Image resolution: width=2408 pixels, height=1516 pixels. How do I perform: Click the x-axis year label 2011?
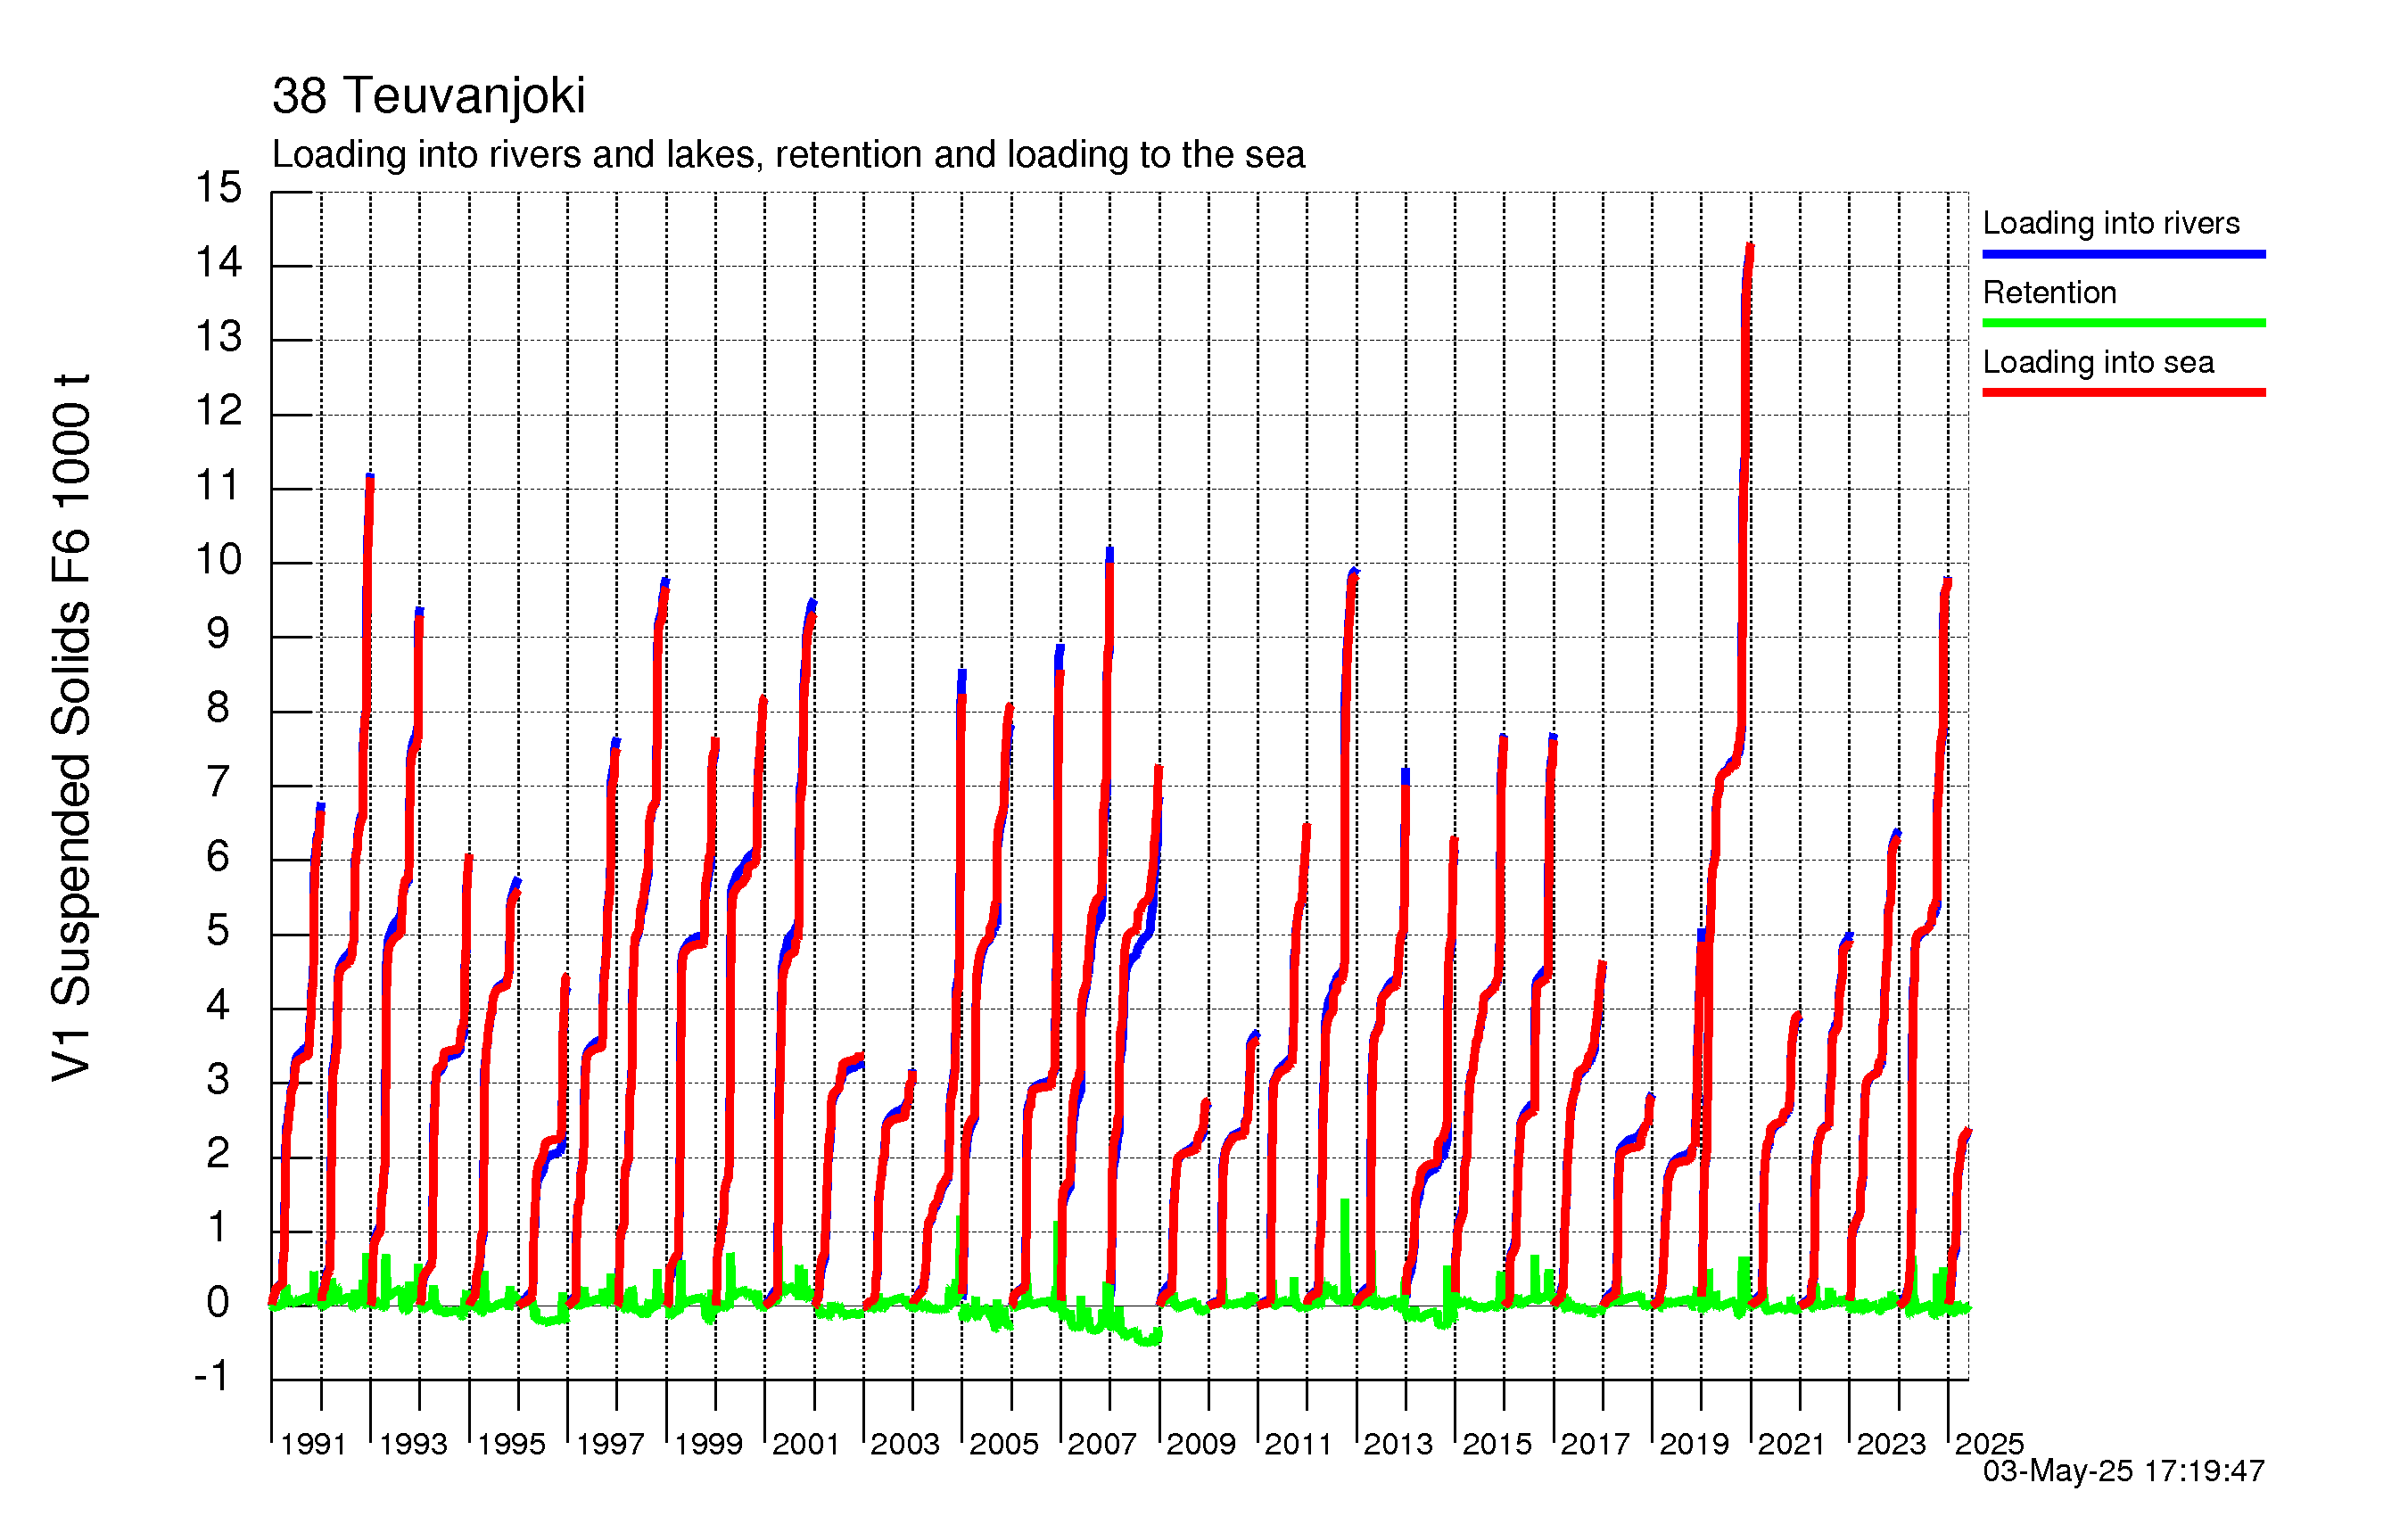tap(1299, 1444)
